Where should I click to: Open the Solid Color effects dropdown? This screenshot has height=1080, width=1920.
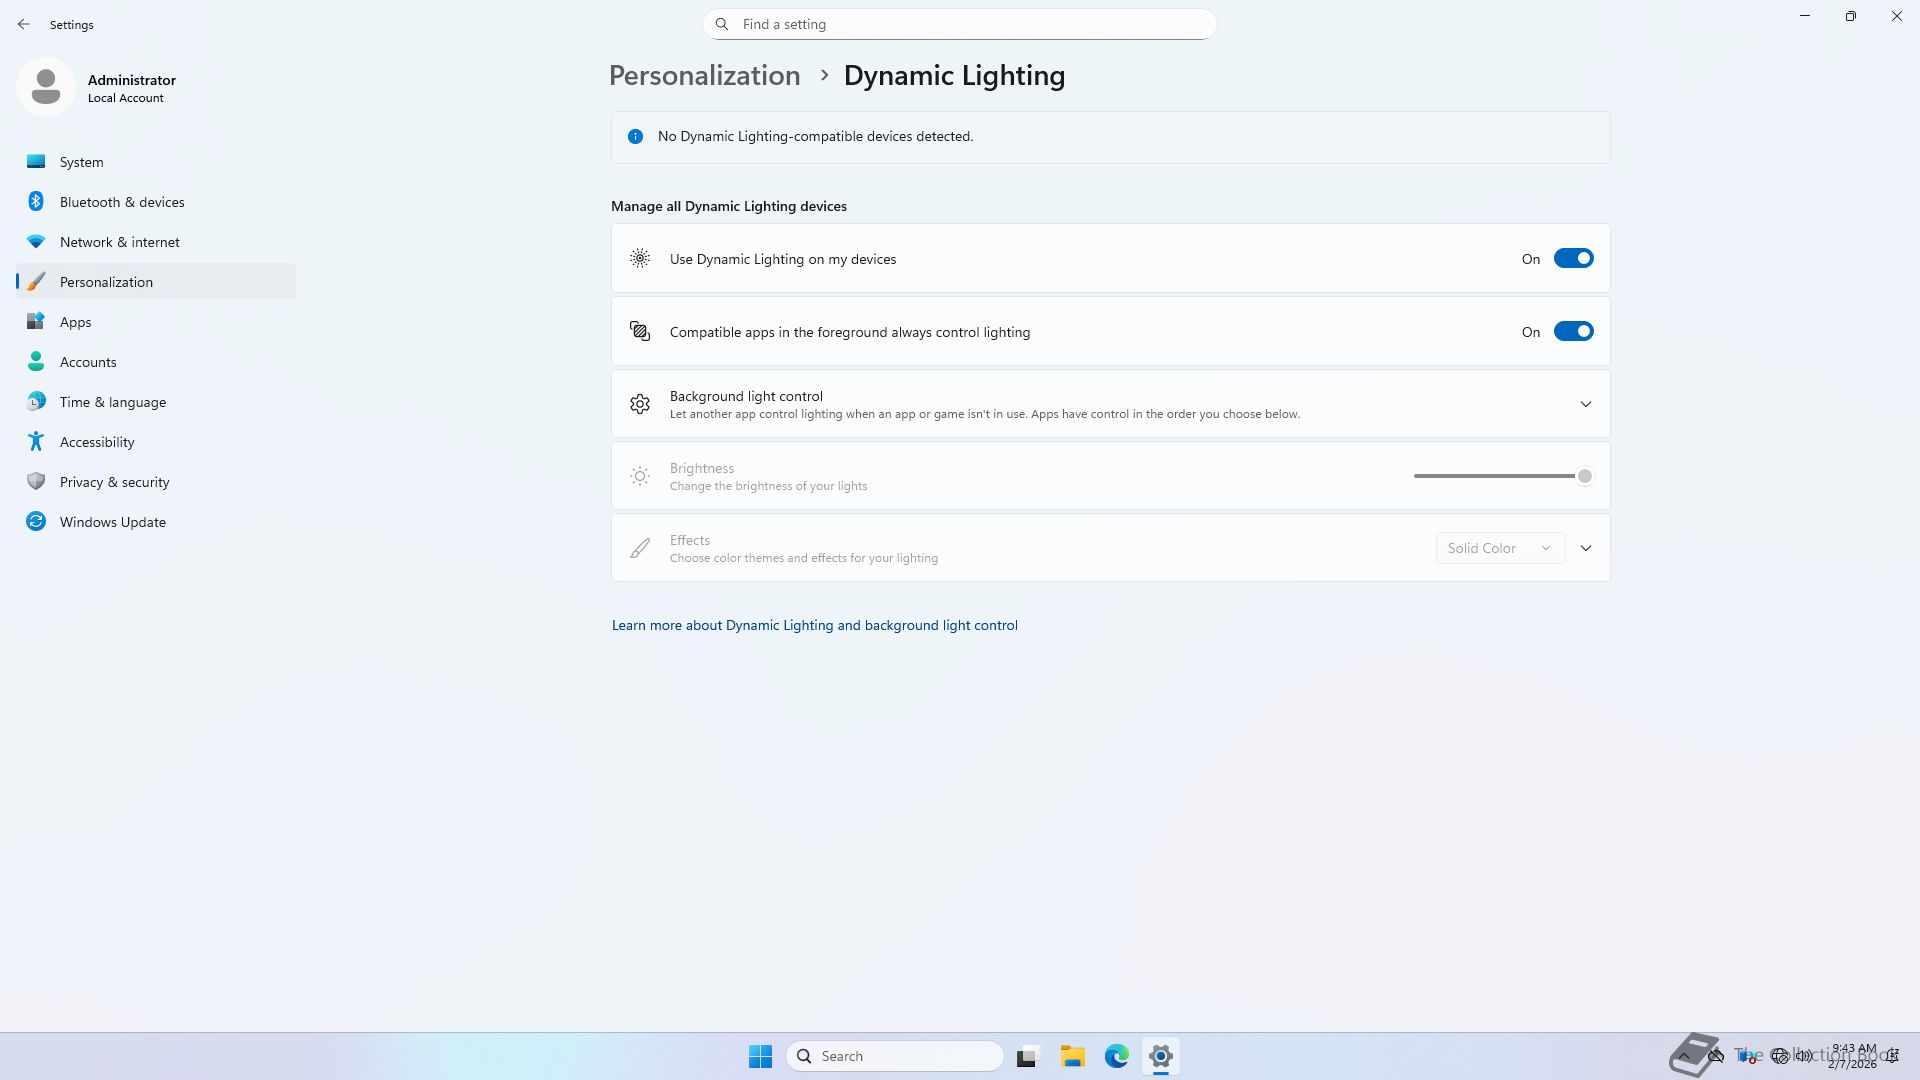point(1500,548)
